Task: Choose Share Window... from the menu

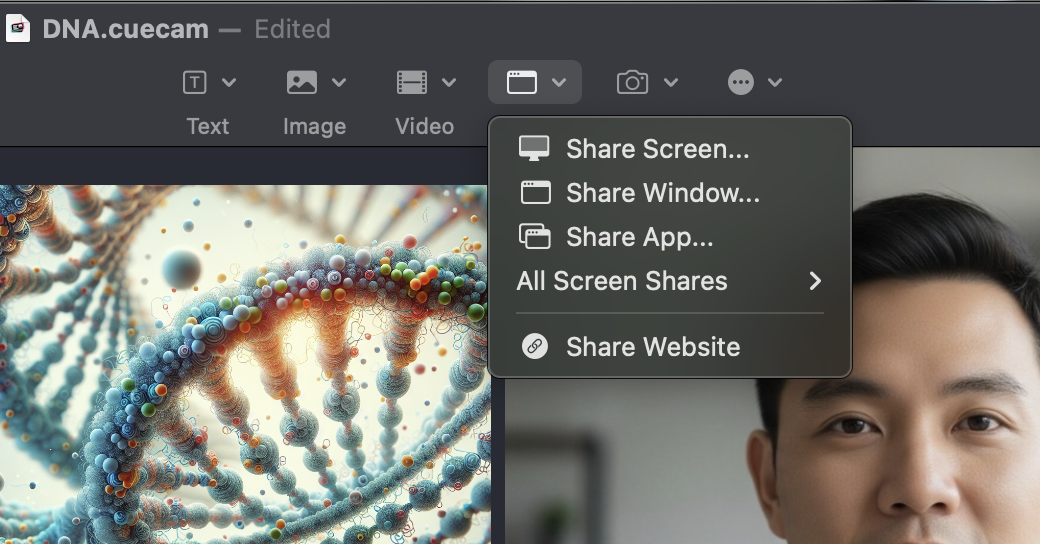Action: point(670,192)
